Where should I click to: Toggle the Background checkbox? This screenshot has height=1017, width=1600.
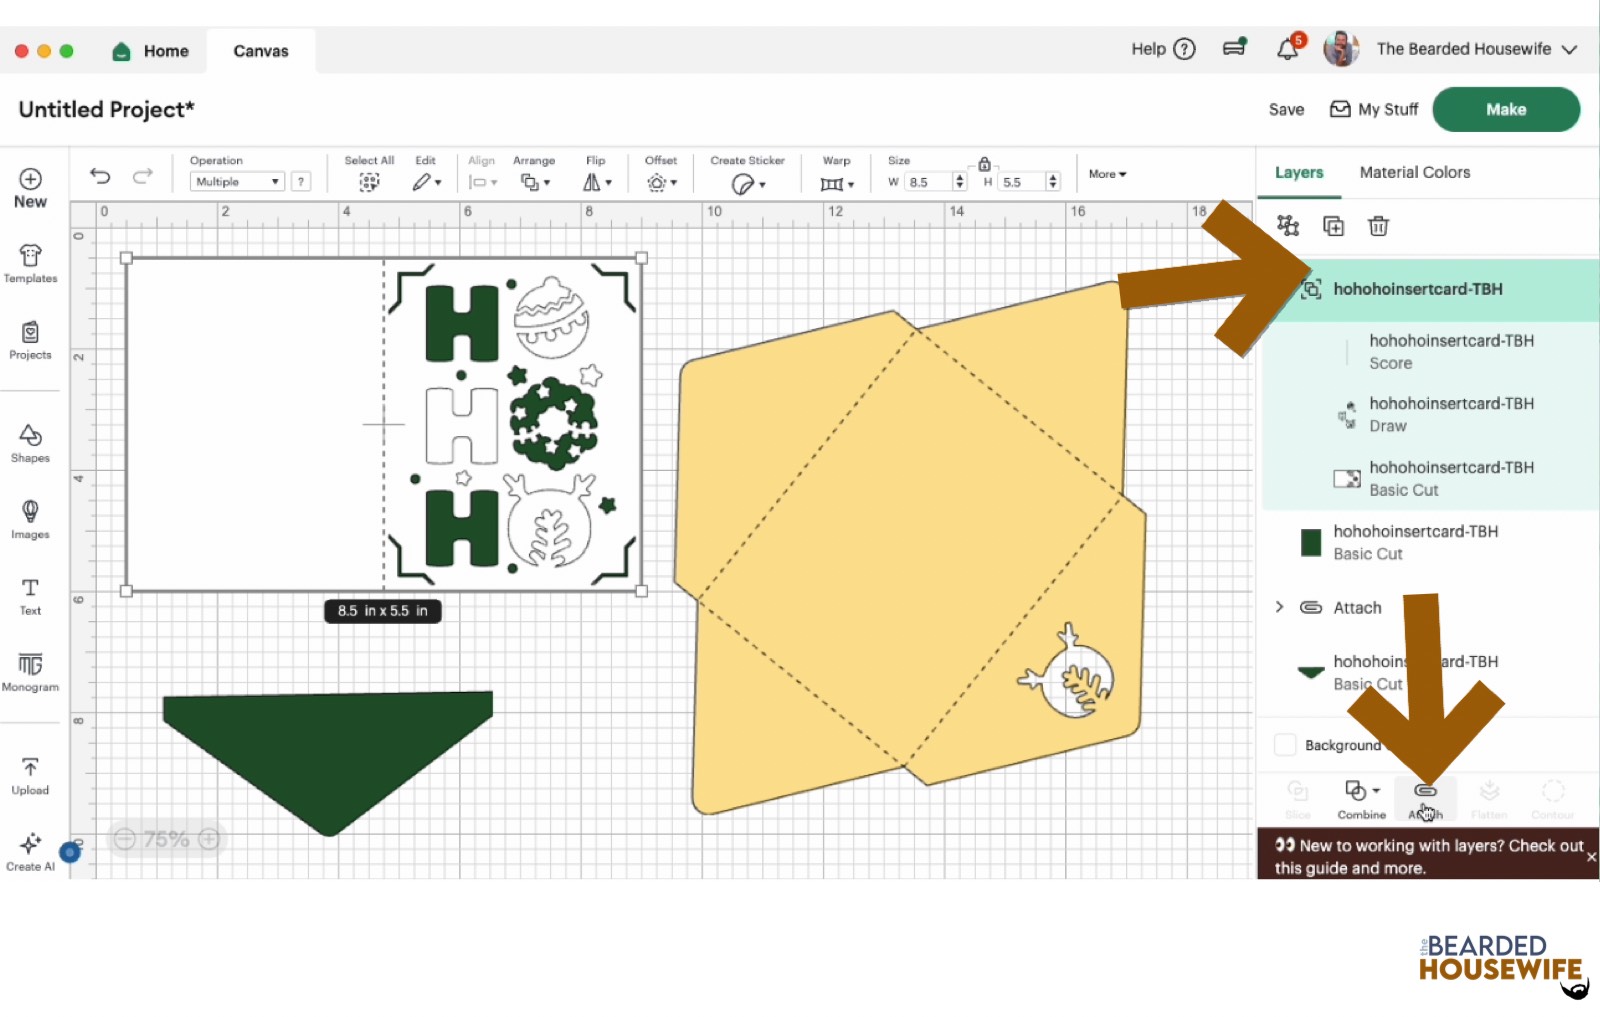click(x=1285, y=745)
